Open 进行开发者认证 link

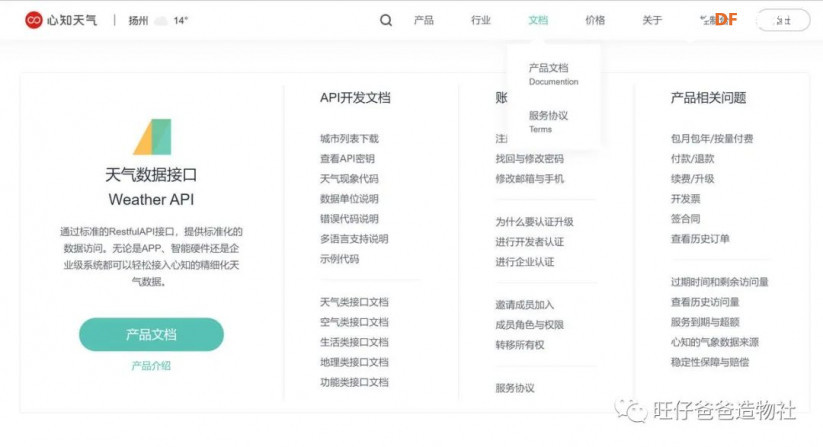tap(530, 242)
